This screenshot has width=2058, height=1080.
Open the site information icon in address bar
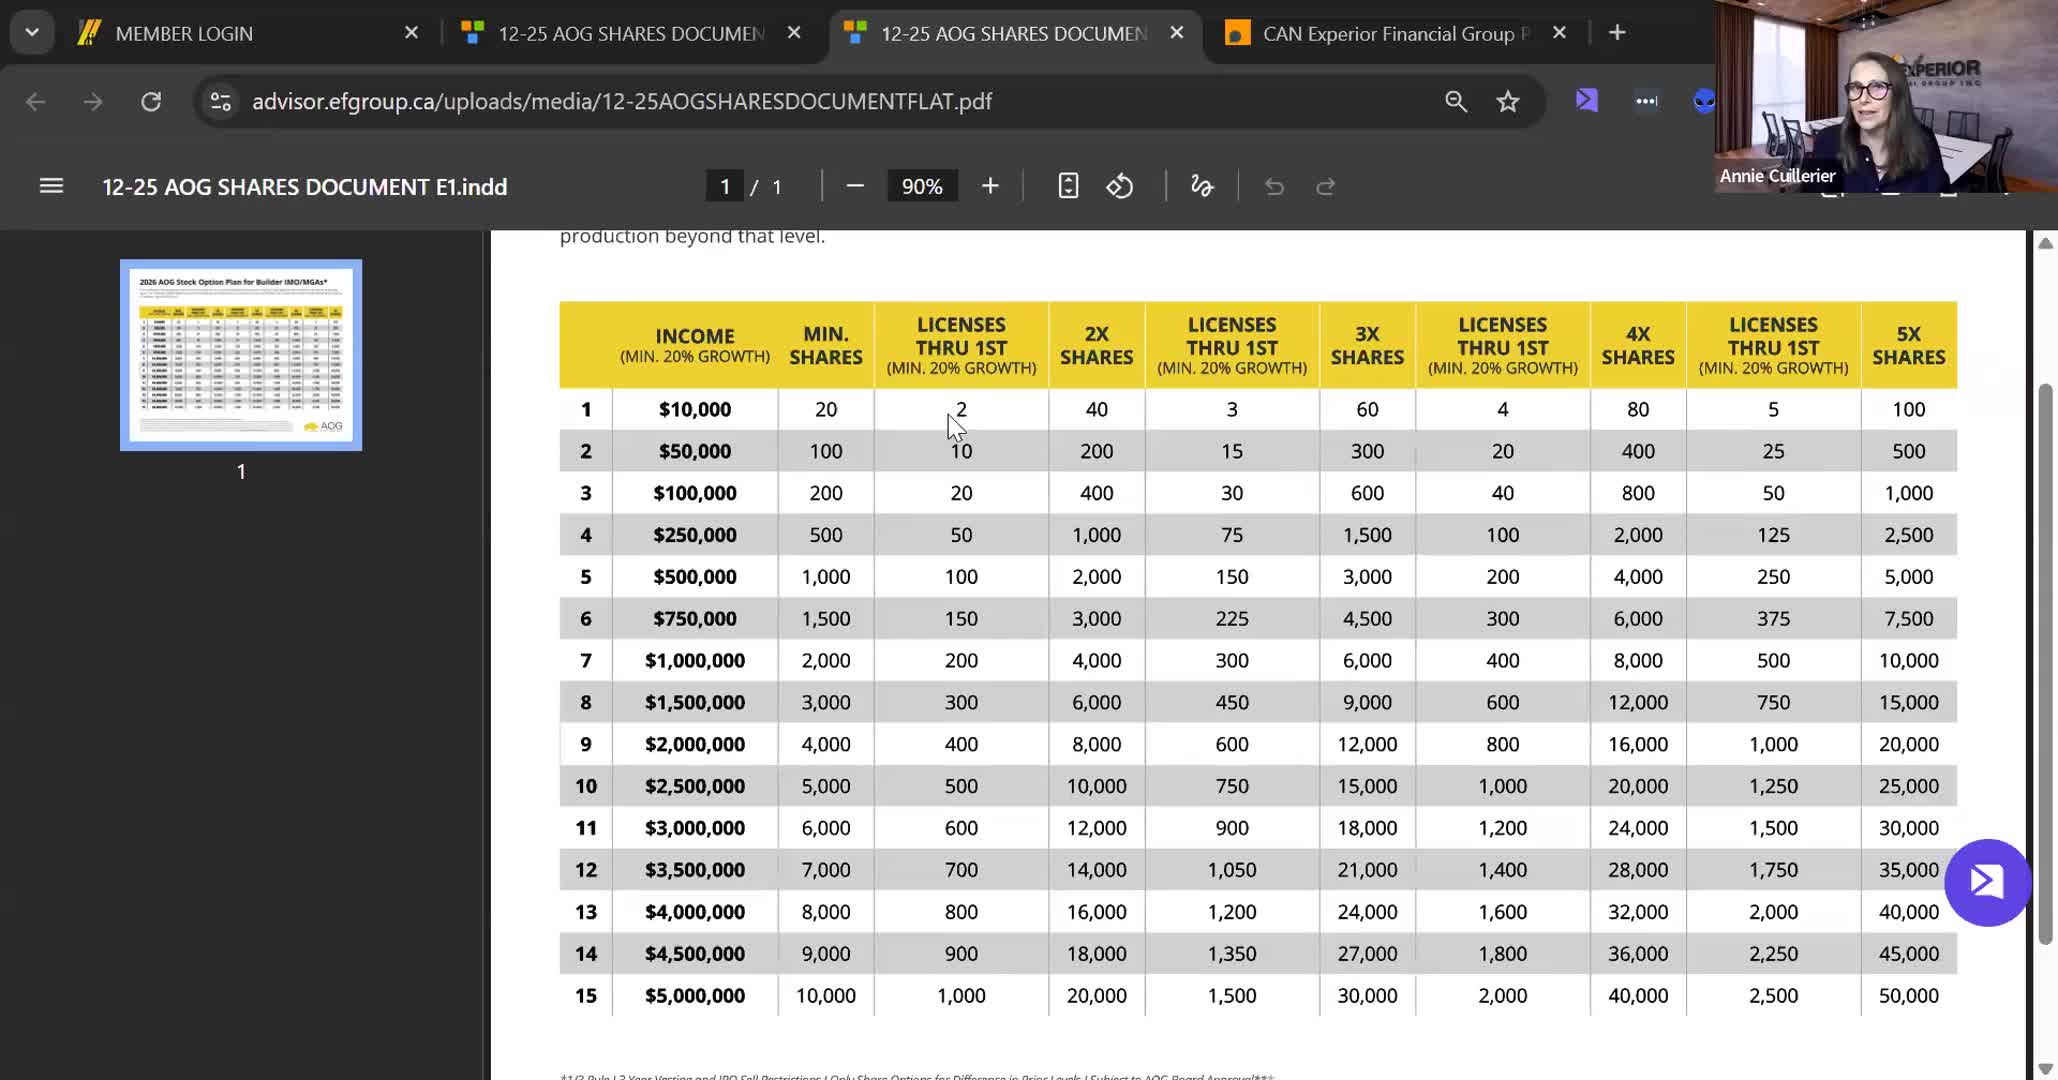click(x=220, y=101)
